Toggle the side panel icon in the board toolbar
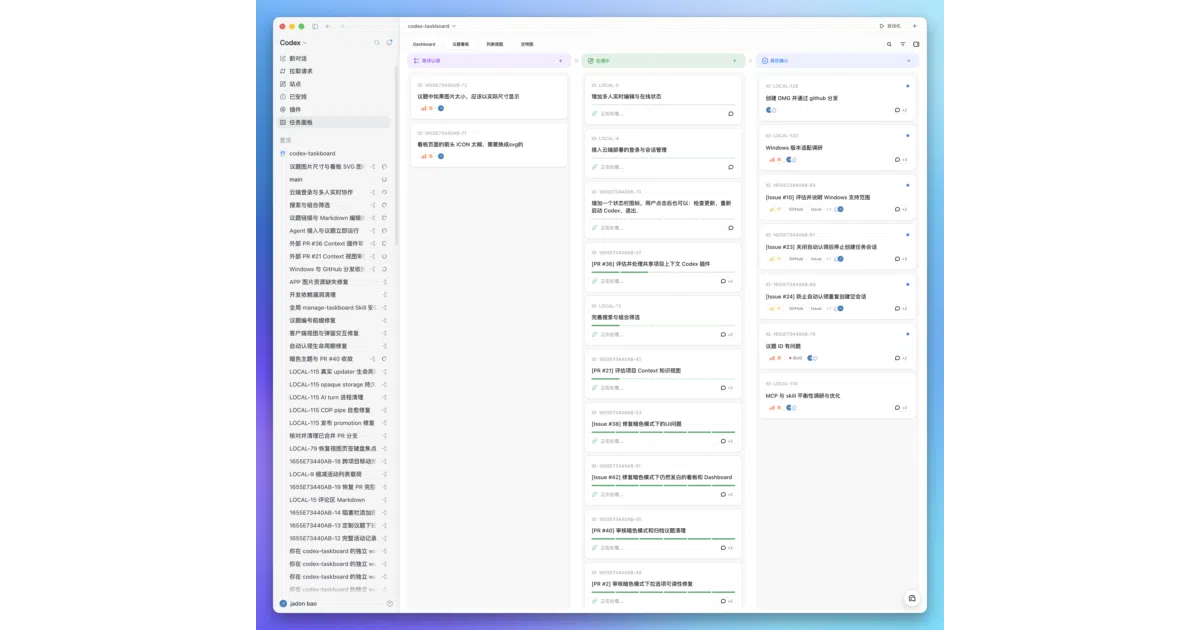 click(916, 44)
